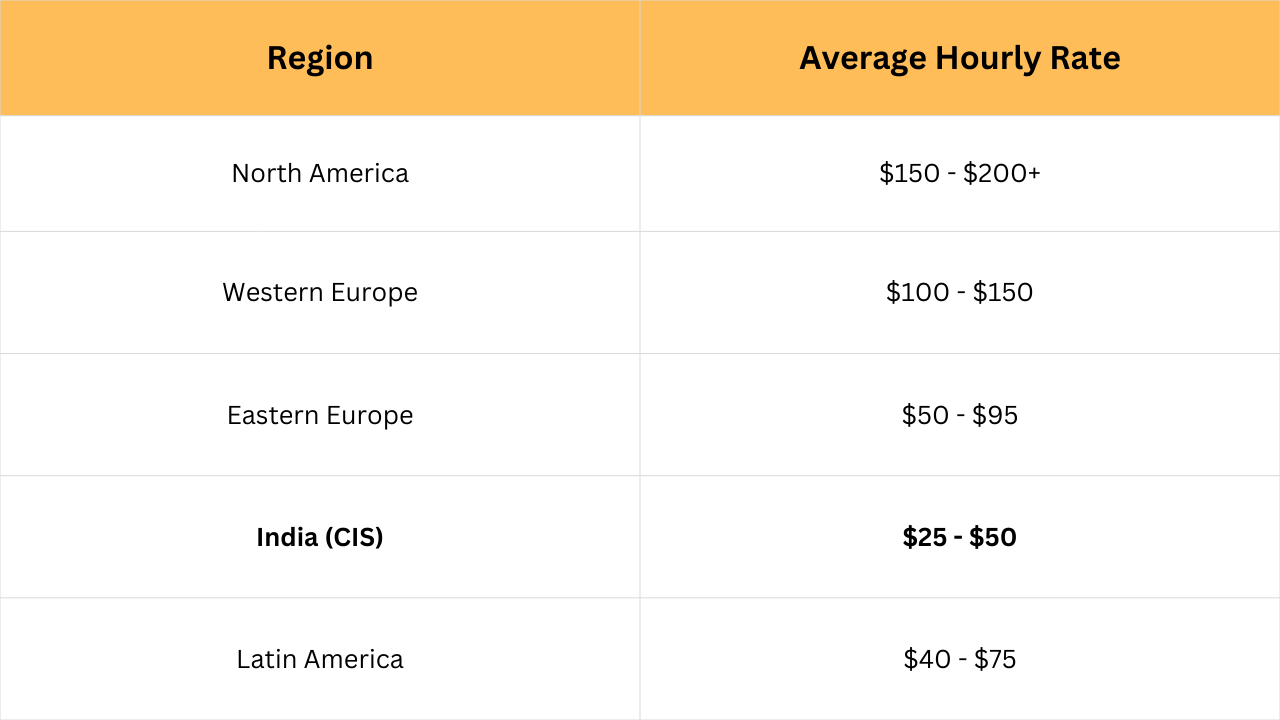
Task: Select the bold $25 - $50 cell
Action: click(x=960, y=537)
